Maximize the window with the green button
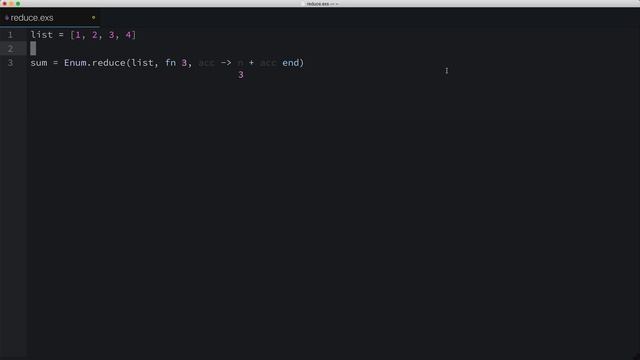The width and height of the screenshot is (640, 360). point(18,4)
